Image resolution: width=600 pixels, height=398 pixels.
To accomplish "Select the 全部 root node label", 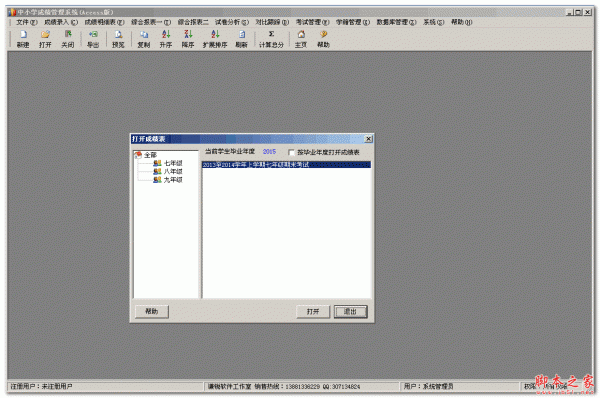I will [150, 155].
